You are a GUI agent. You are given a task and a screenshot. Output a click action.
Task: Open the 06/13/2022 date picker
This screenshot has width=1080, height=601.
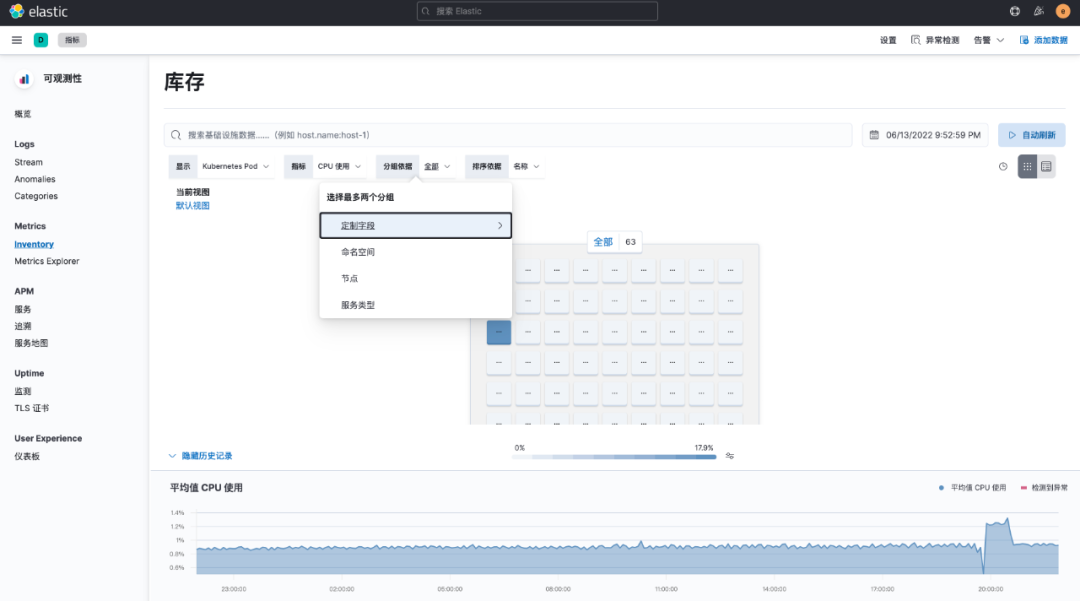[x=925, y=135]
